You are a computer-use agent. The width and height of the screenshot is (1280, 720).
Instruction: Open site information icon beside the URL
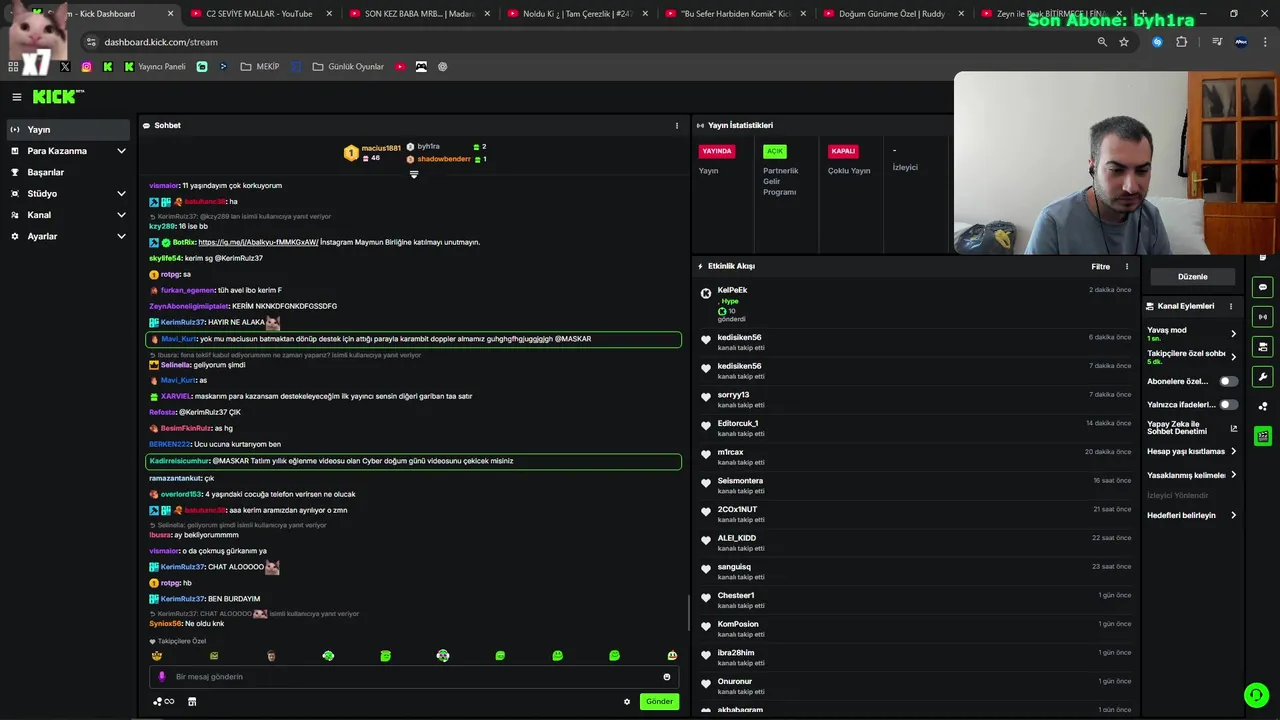[91, 42]
